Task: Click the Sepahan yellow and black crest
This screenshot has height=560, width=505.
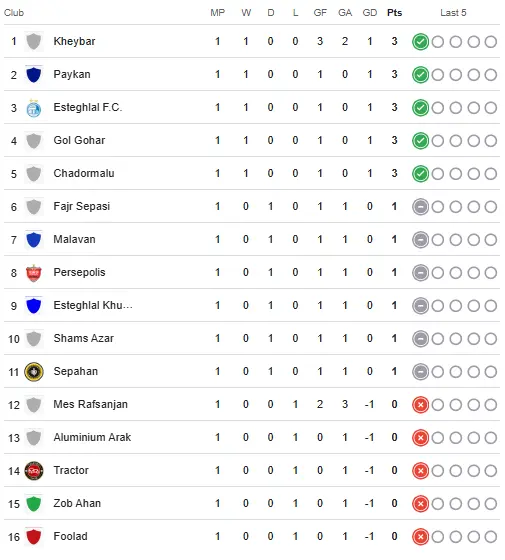Action: pos(34,372)
